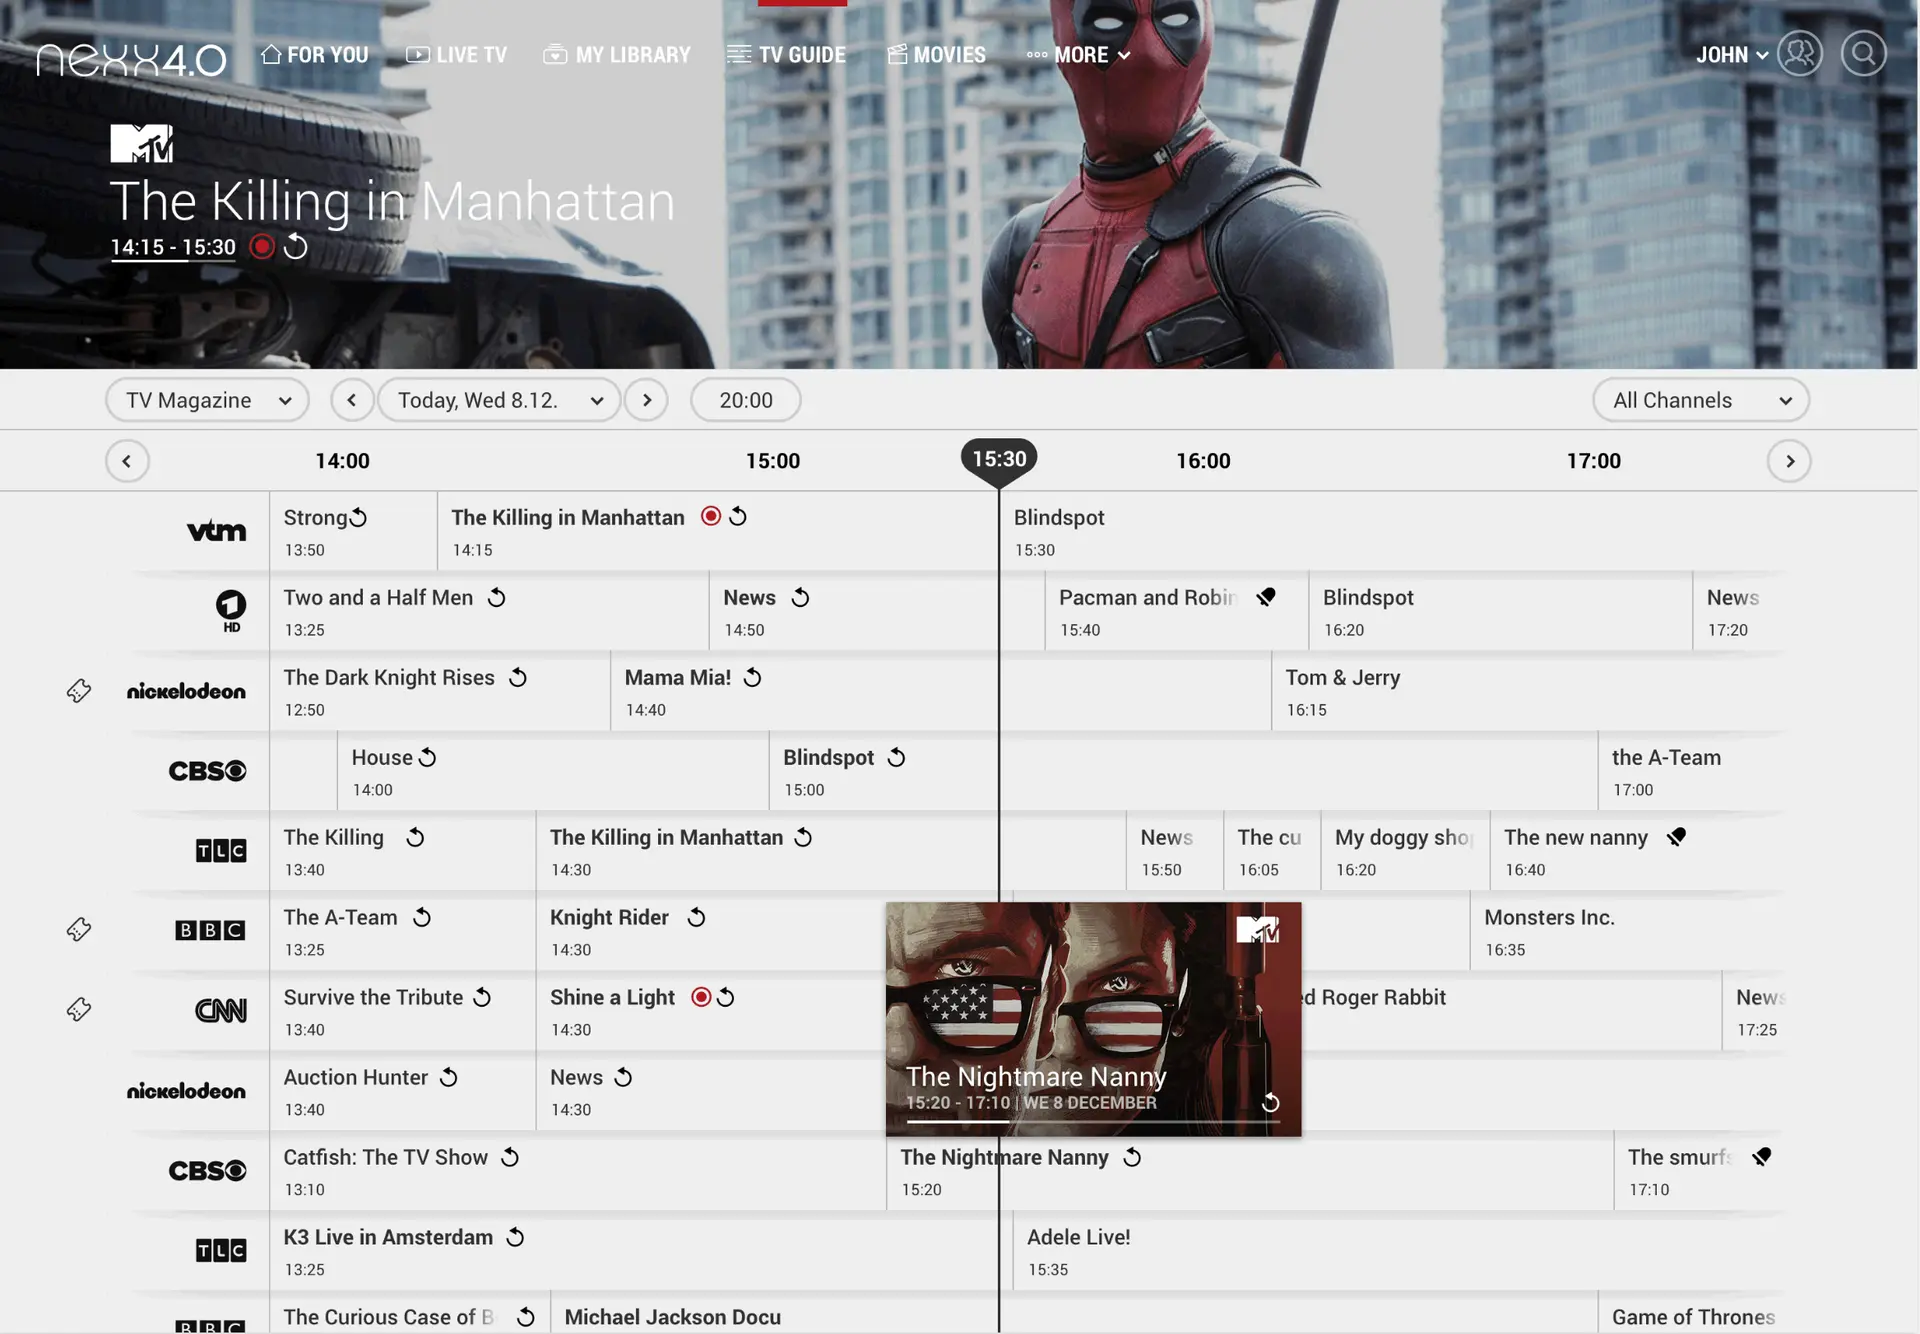Viewport: 1920px width, 1334px height.
Task: Click replay icon next to Strong on vtm
Action: coord(358,517)
